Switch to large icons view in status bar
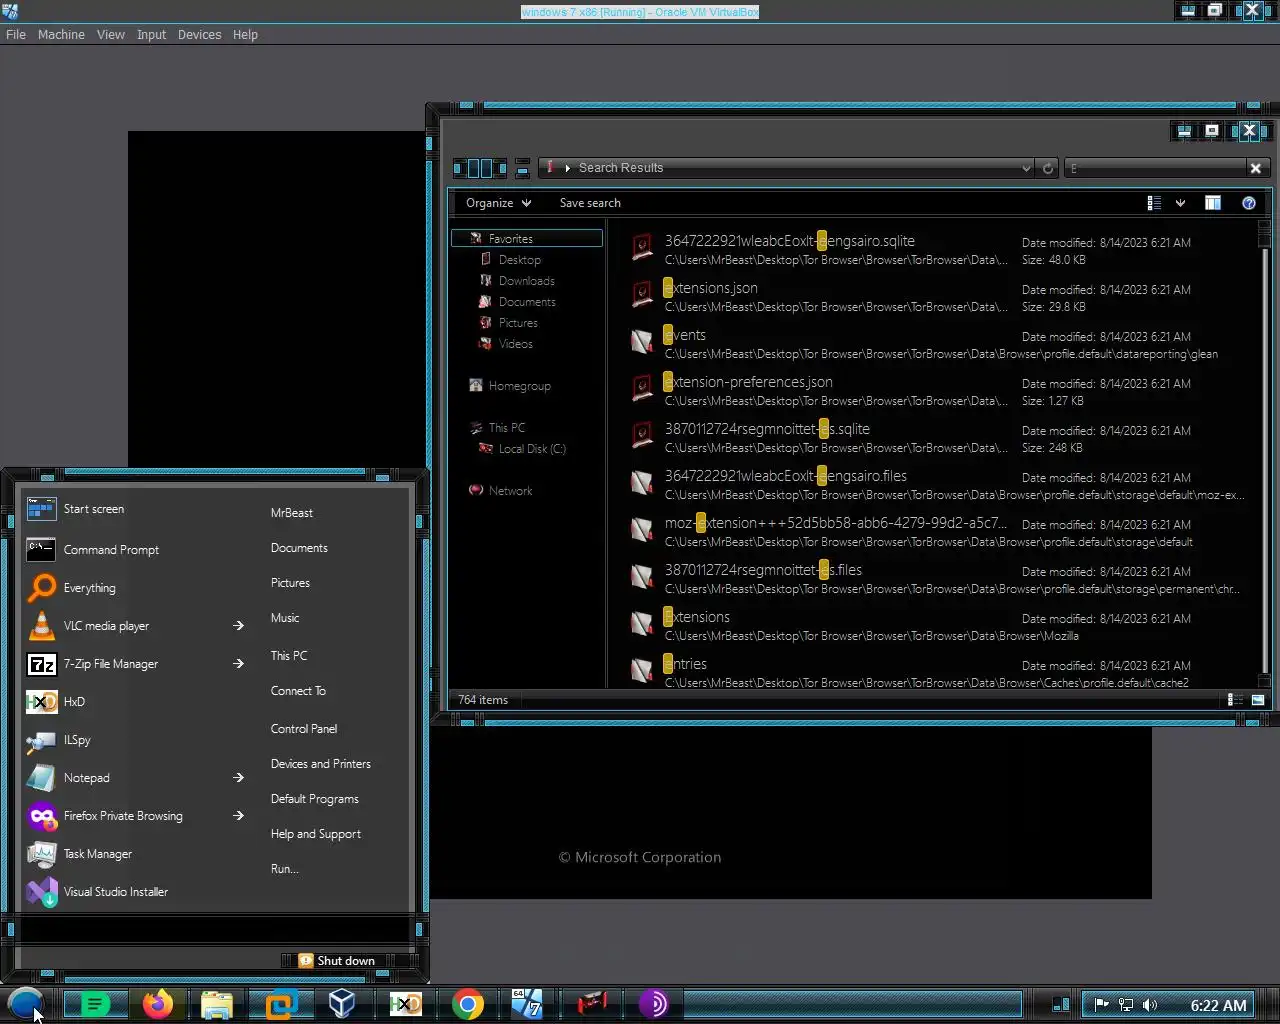 click(1258, 700)
